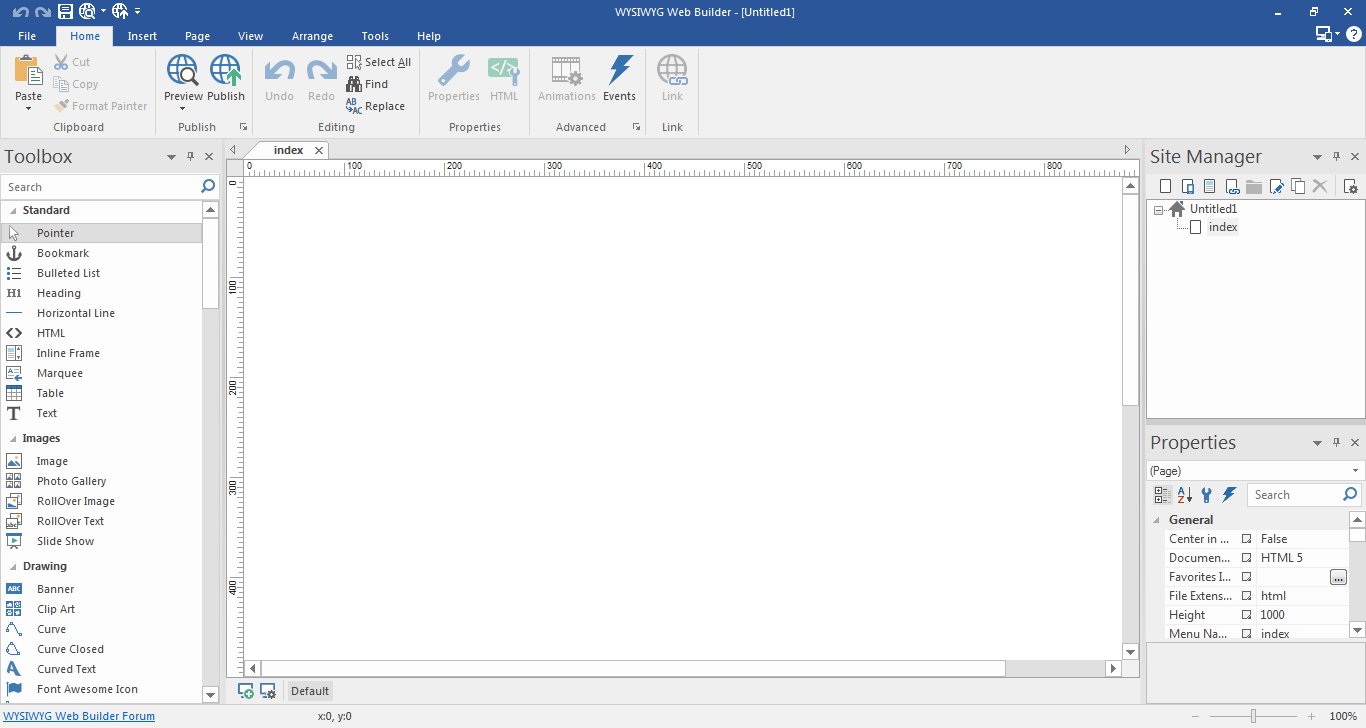
Task: Open the Events editor on the ribbon
Action: tap(619, 80)
